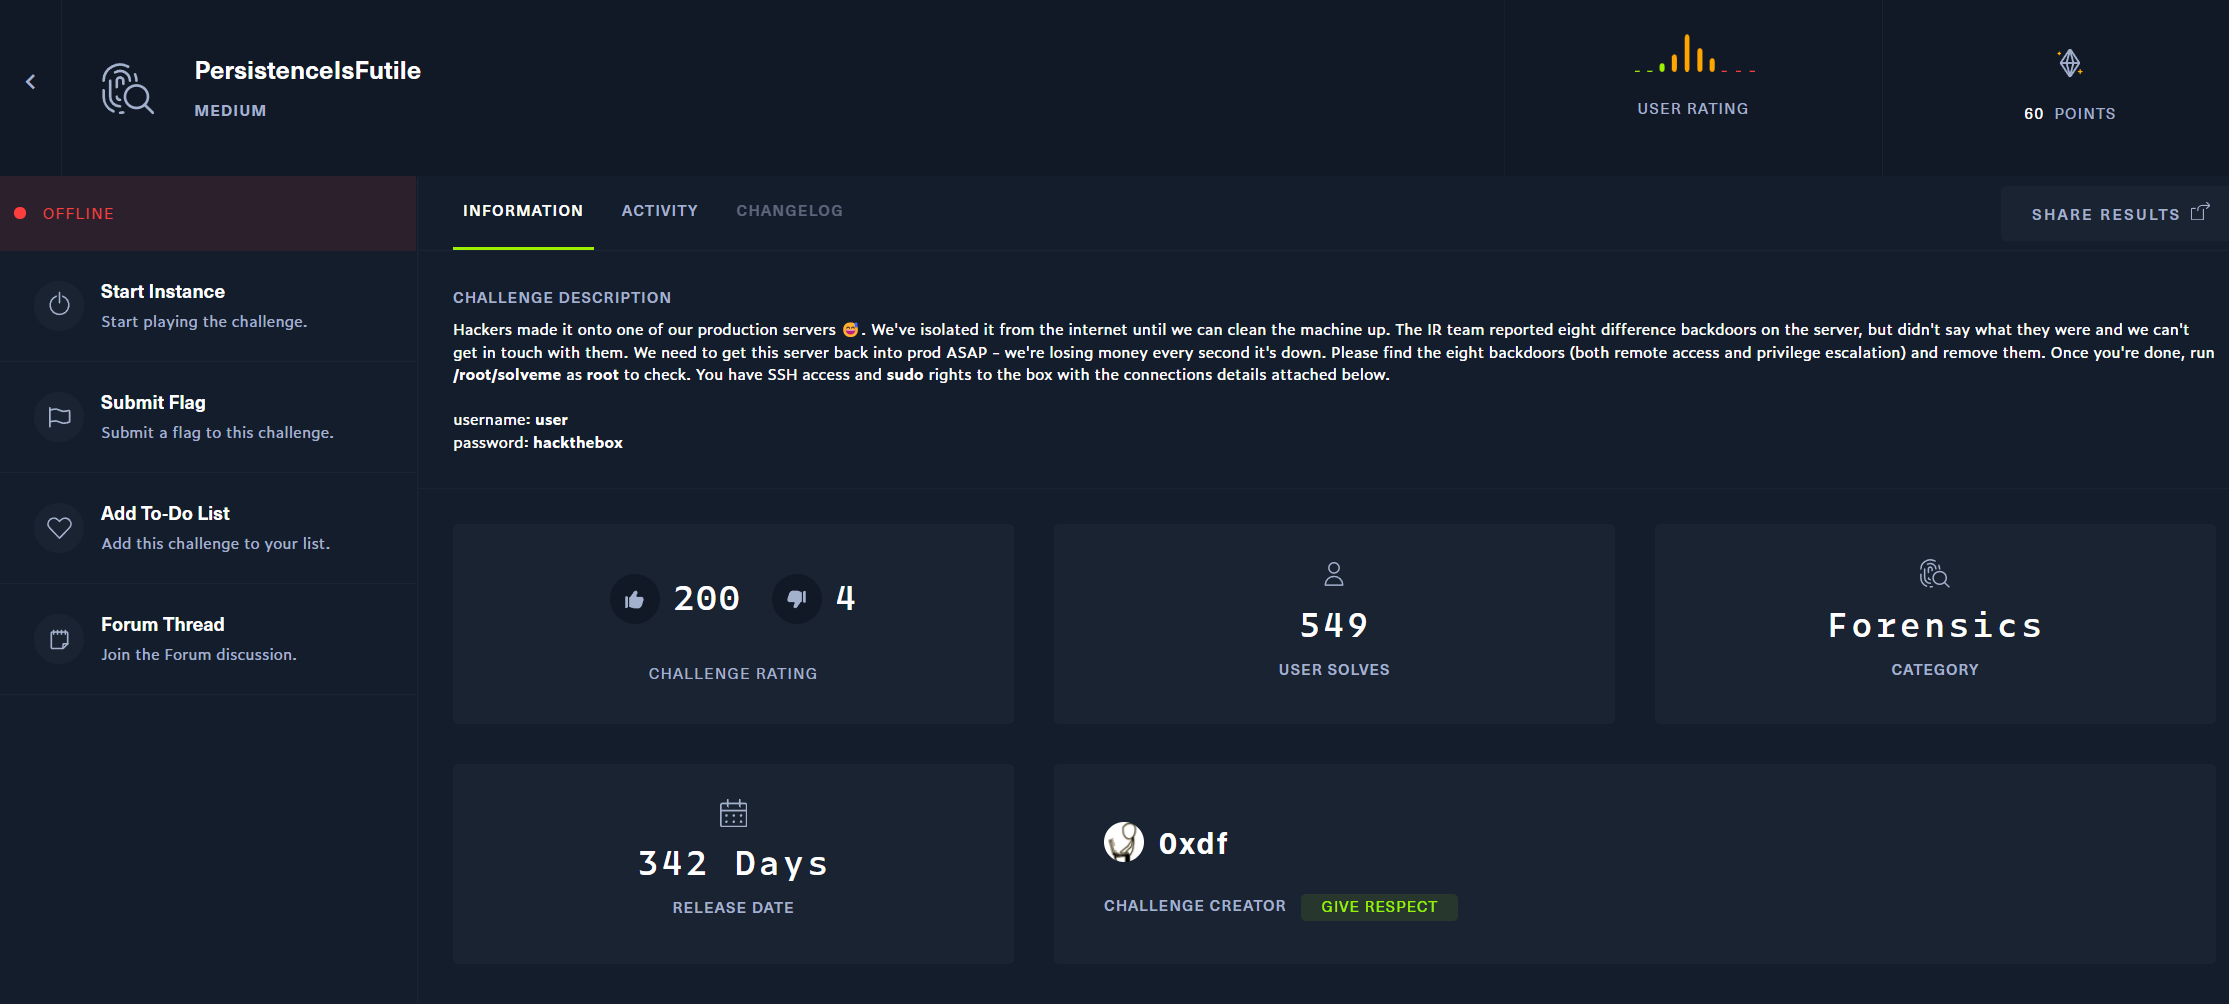Click the 549 user solves number
The height and width of the screenshot is (1004, 2229).
[1334, 625]
